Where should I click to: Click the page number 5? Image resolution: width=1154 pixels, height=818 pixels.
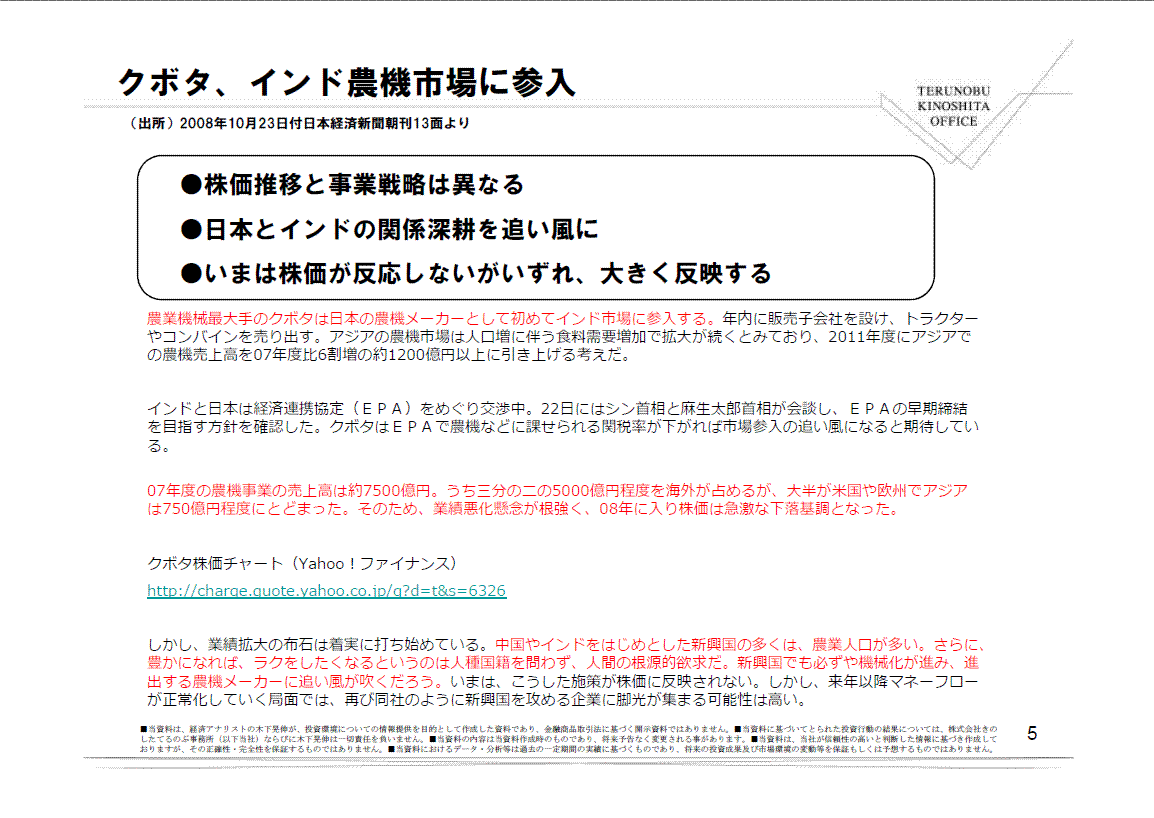click(x=1032, y=733)
